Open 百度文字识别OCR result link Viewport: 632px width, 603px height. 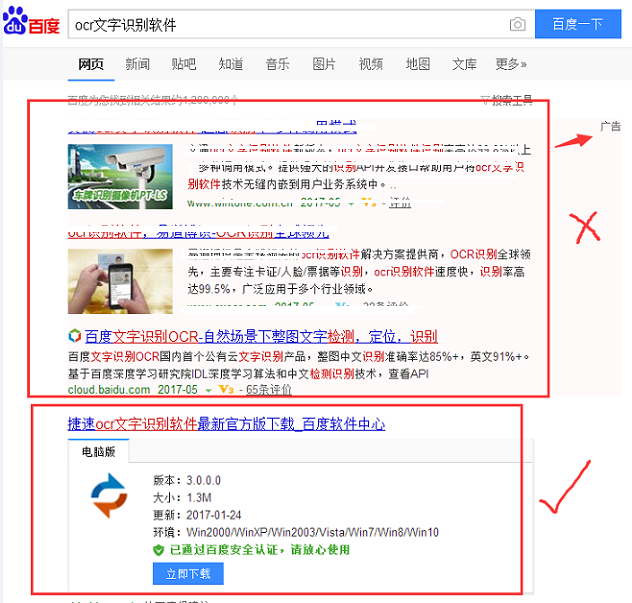[x=261, y=336]
